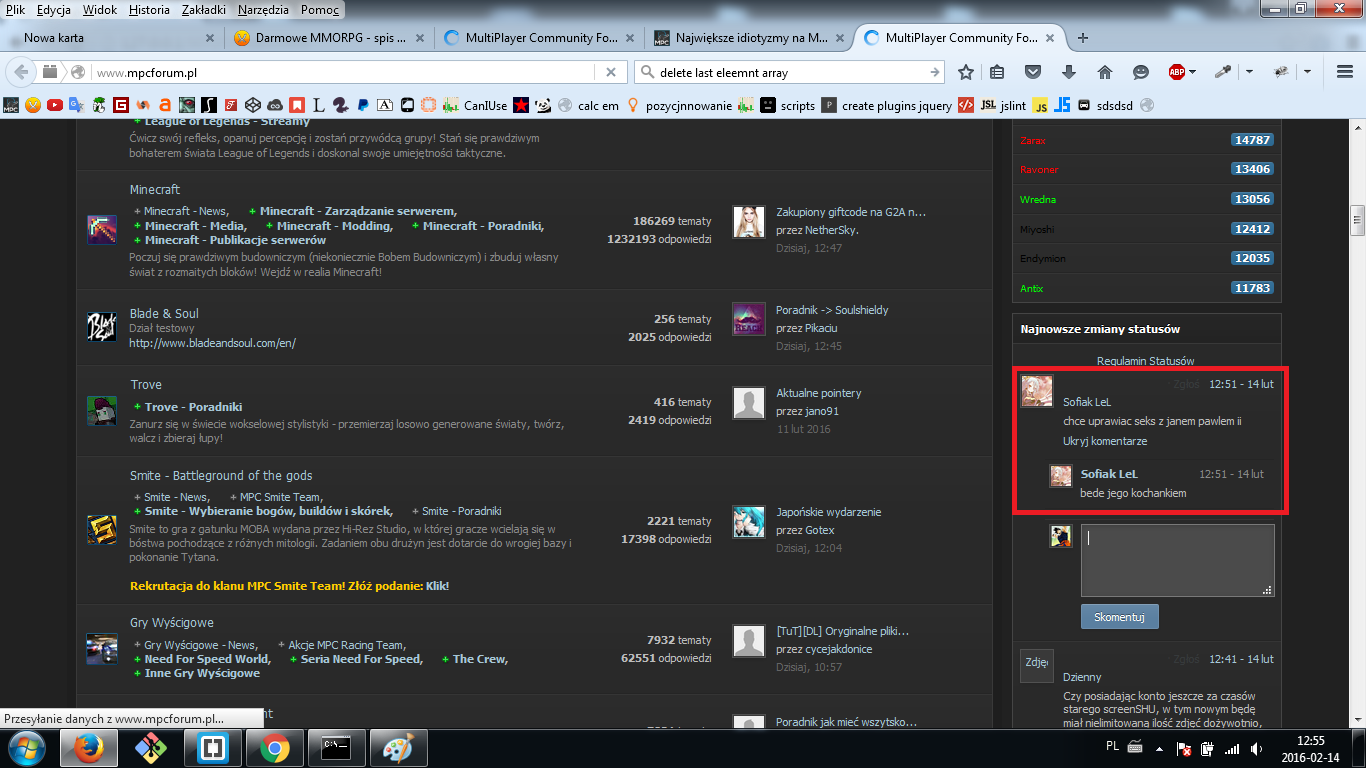
Task: Open the Narzędzia menu
Action: pyautogui.click(x=263, y=10)
